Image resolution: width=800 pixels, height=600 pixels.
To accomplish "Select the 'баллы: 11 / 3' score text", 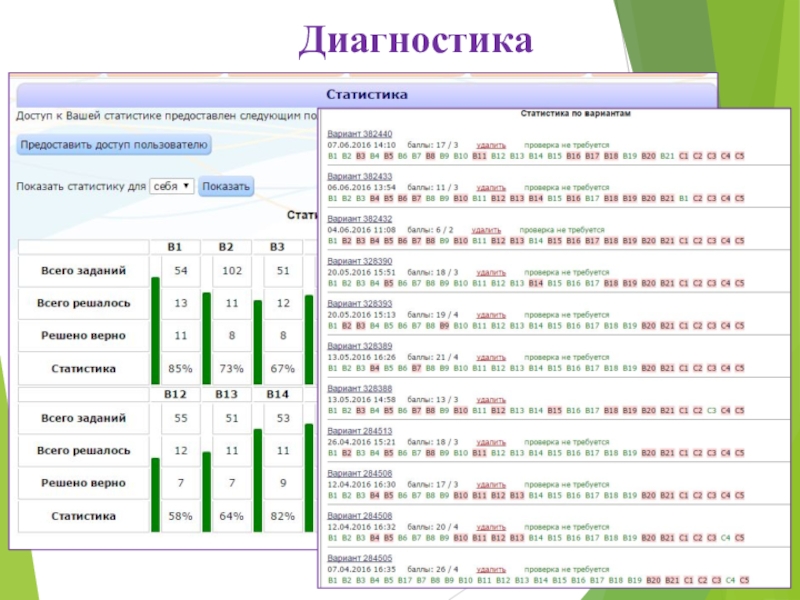I will click(433, 188).
